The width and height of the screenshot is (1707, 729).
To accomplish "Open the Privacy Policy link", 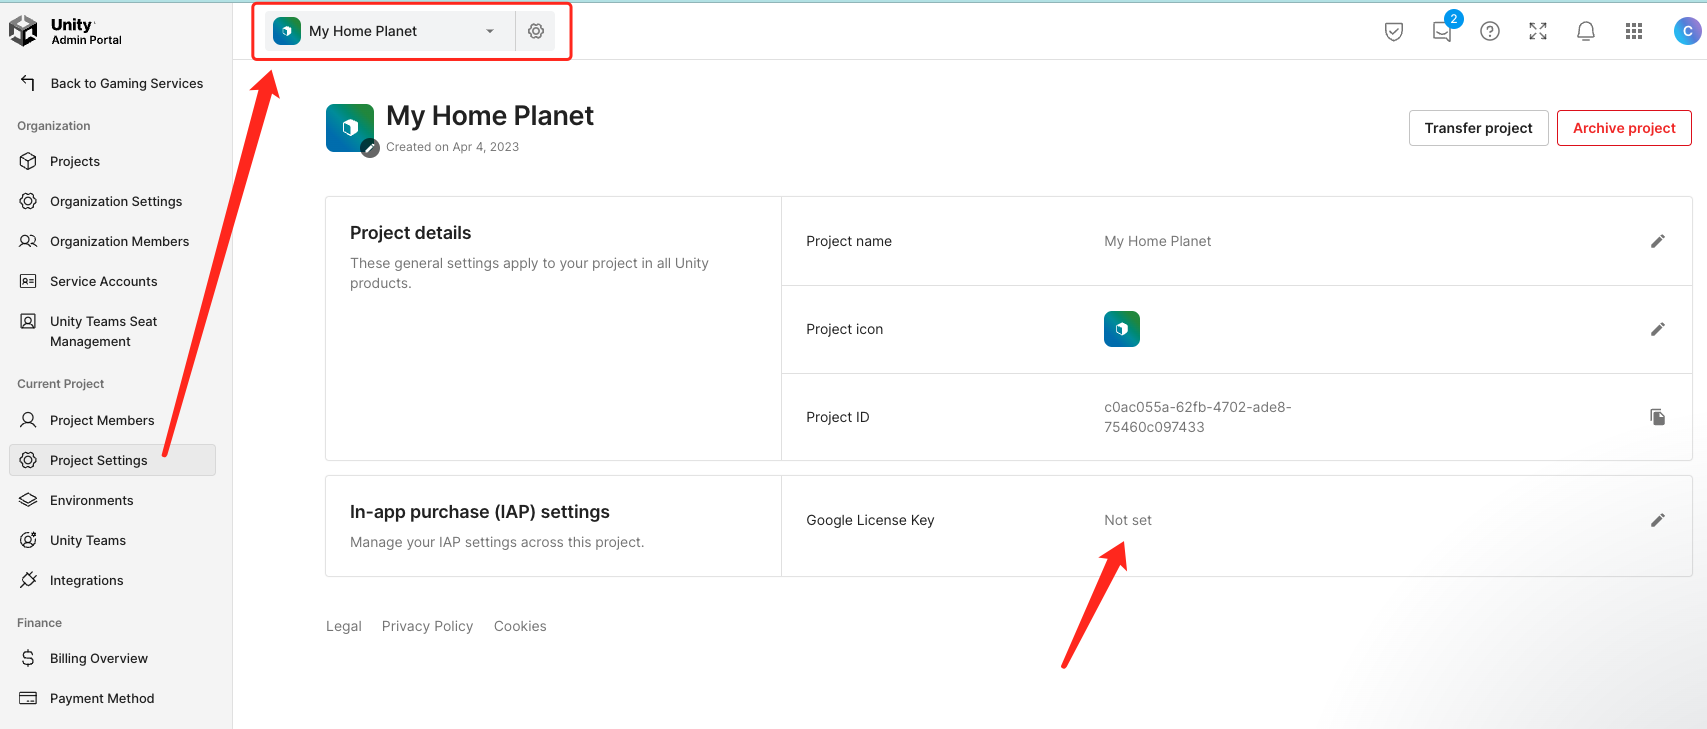I will pos(427,626).
